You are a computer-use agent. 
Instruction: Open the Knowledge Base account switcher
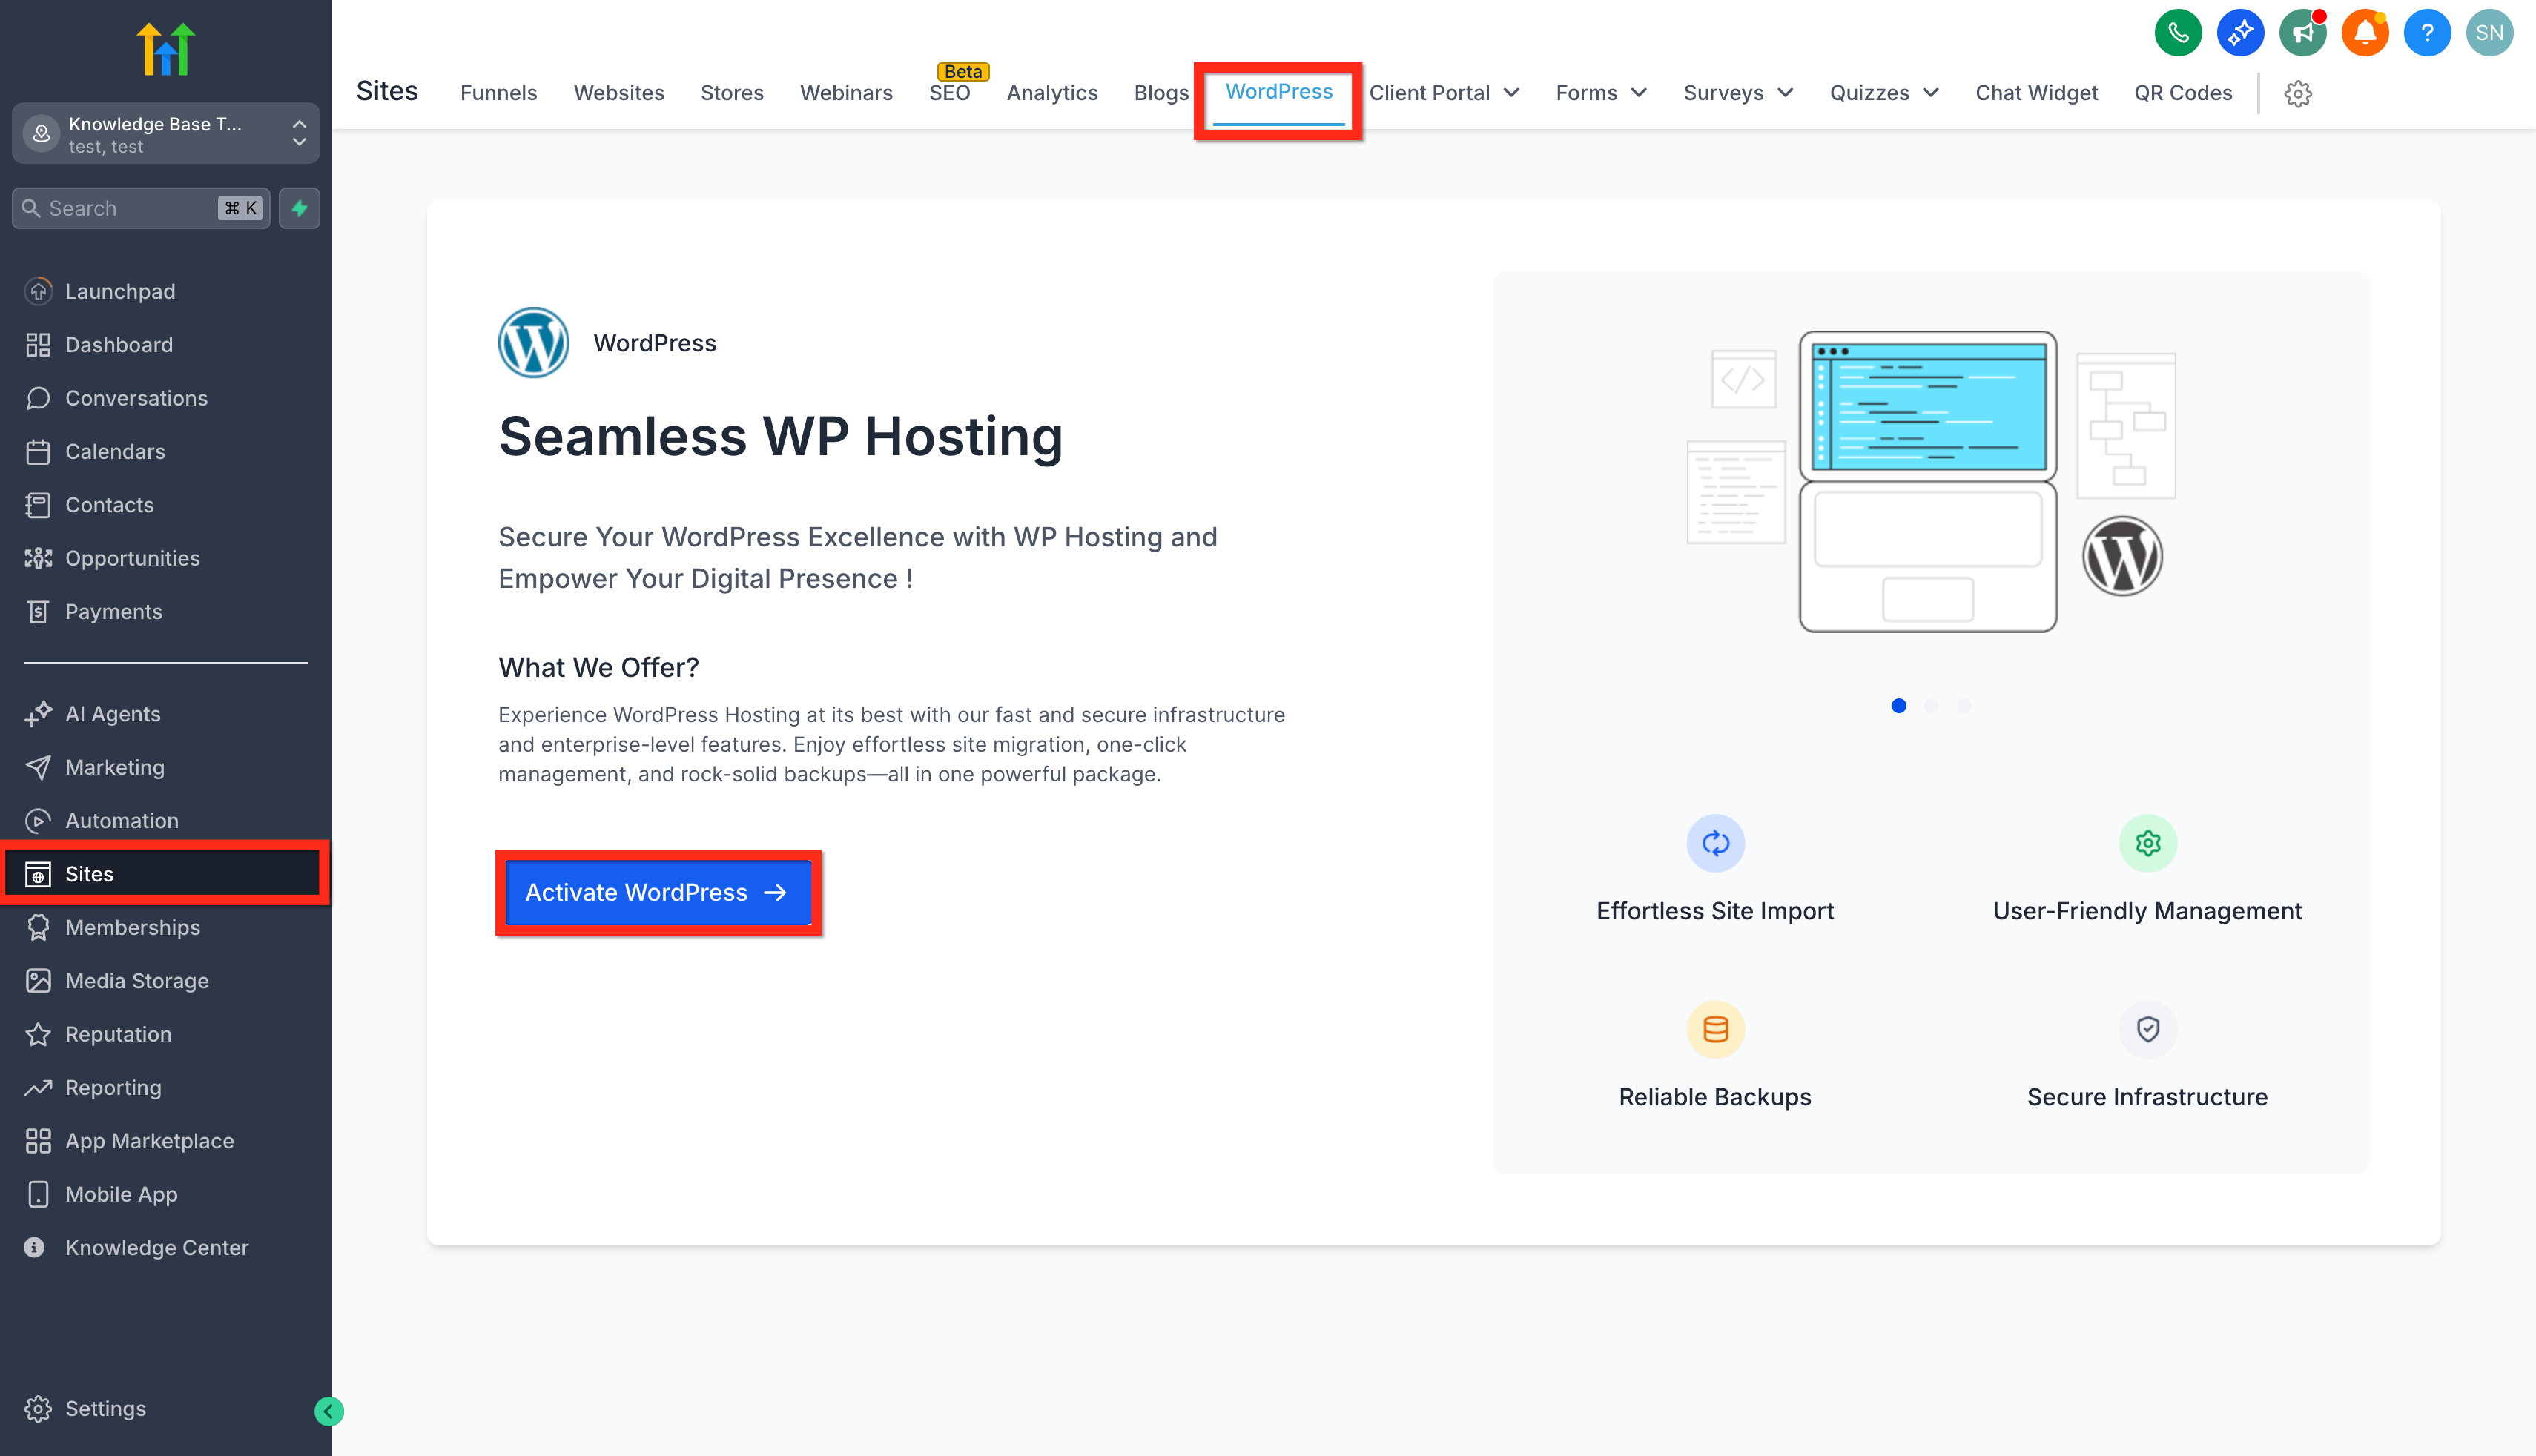(166, 133)
